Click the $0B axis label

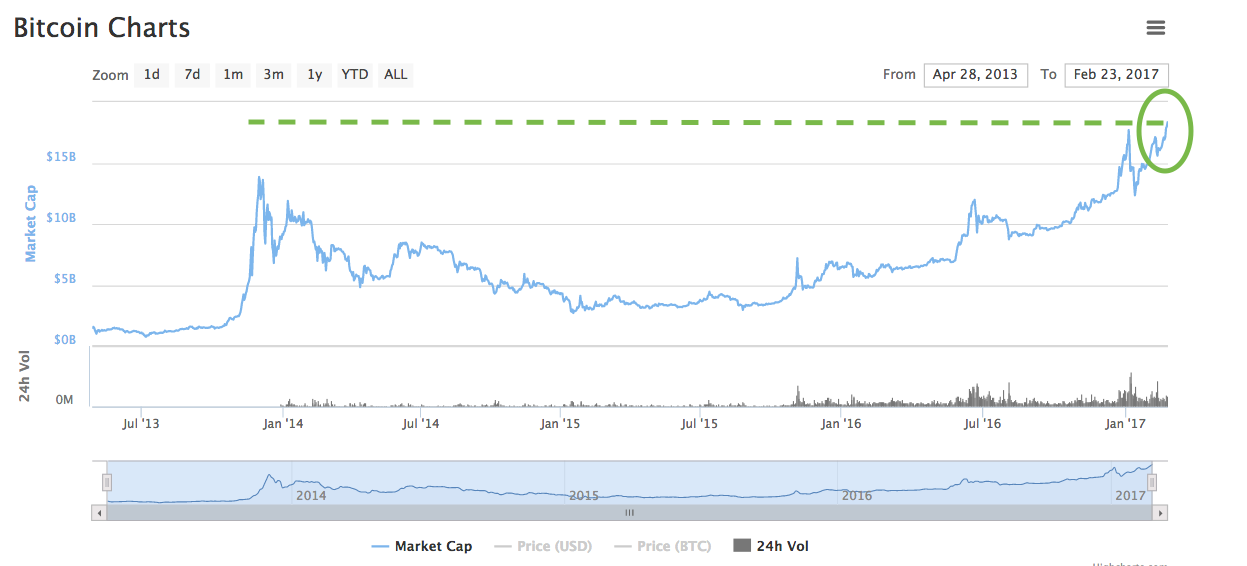(63, 340)
